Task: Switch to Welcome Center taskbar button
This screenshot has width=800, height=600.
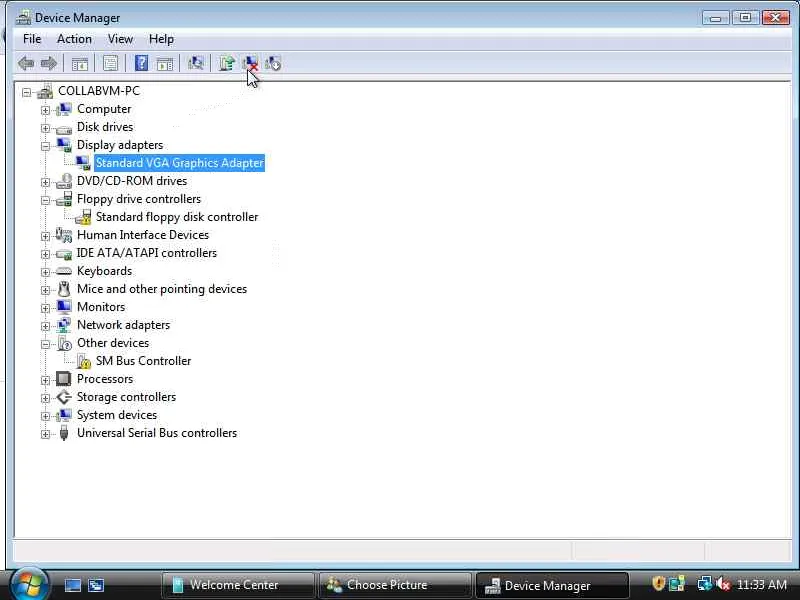Action: tap(238, 585)
